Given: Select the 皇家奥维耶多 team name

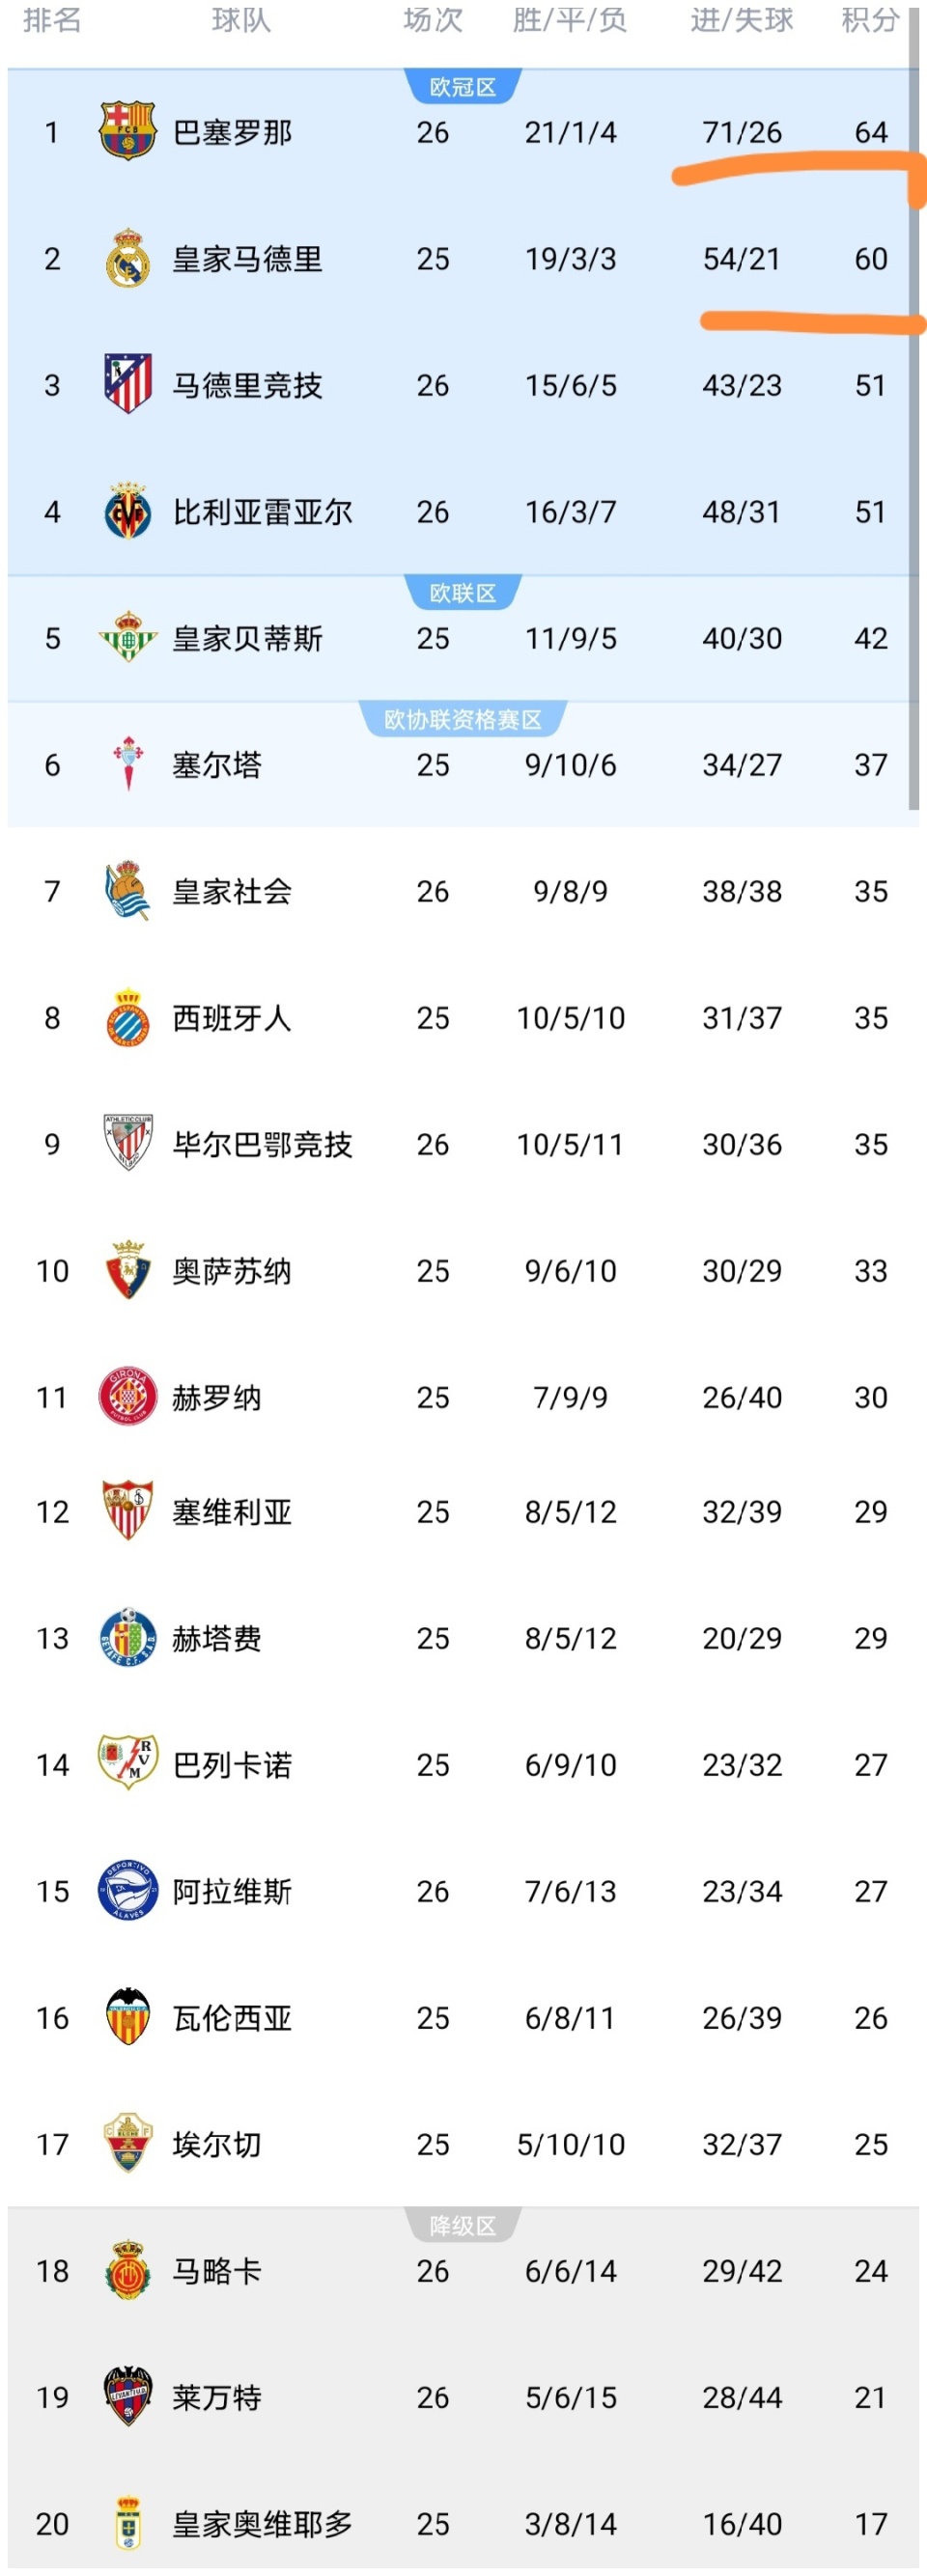Looking at the screenshot, I should click(x=262, y=2523).
